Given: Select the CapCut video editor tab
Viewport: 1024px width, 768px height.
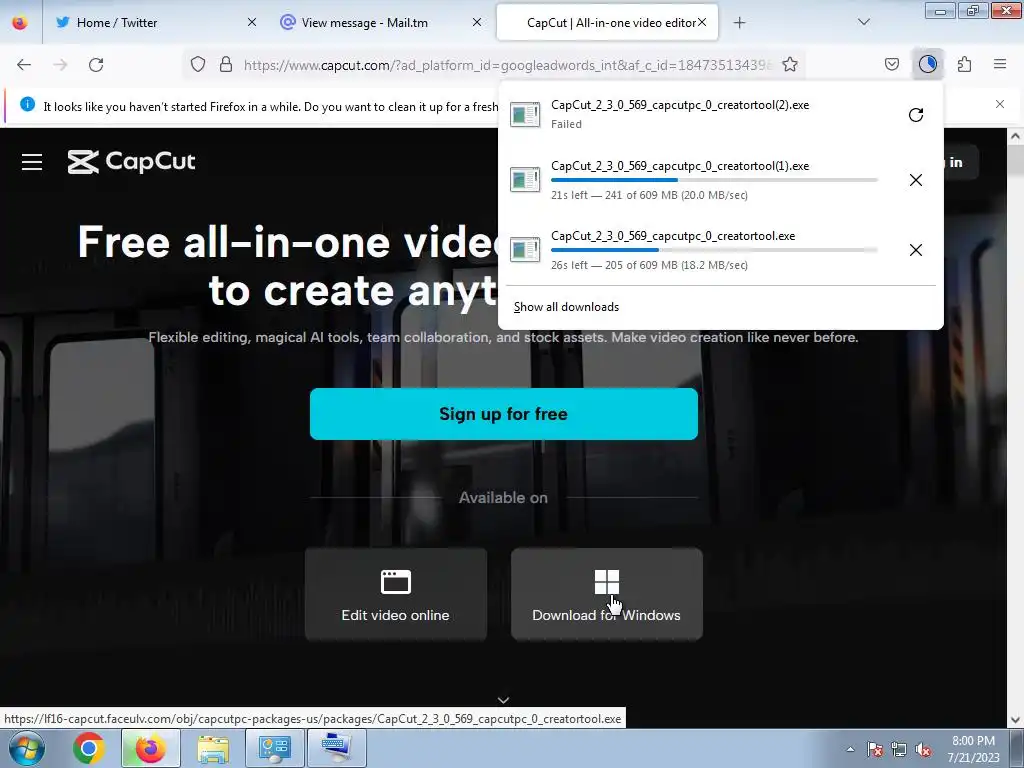Looking at the screenshot, I should [x=607, y=22].
